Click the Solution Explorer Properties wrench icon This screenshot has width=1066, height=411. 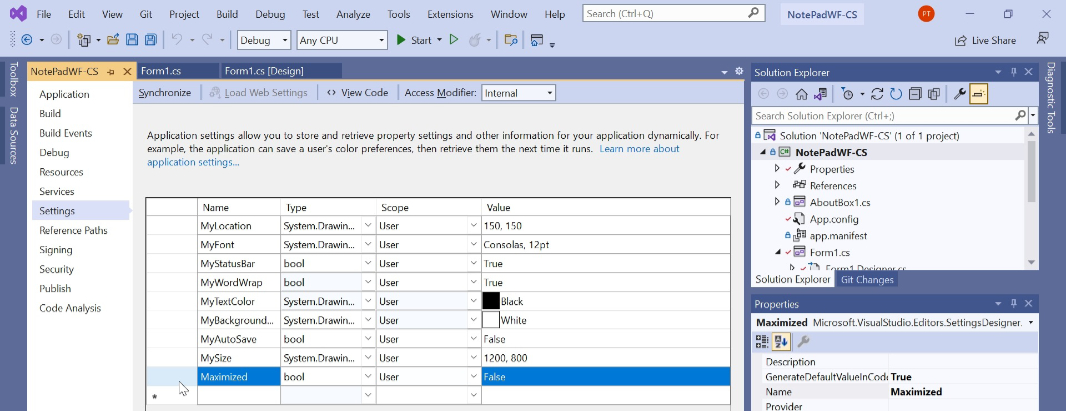[x=959, y=94]
